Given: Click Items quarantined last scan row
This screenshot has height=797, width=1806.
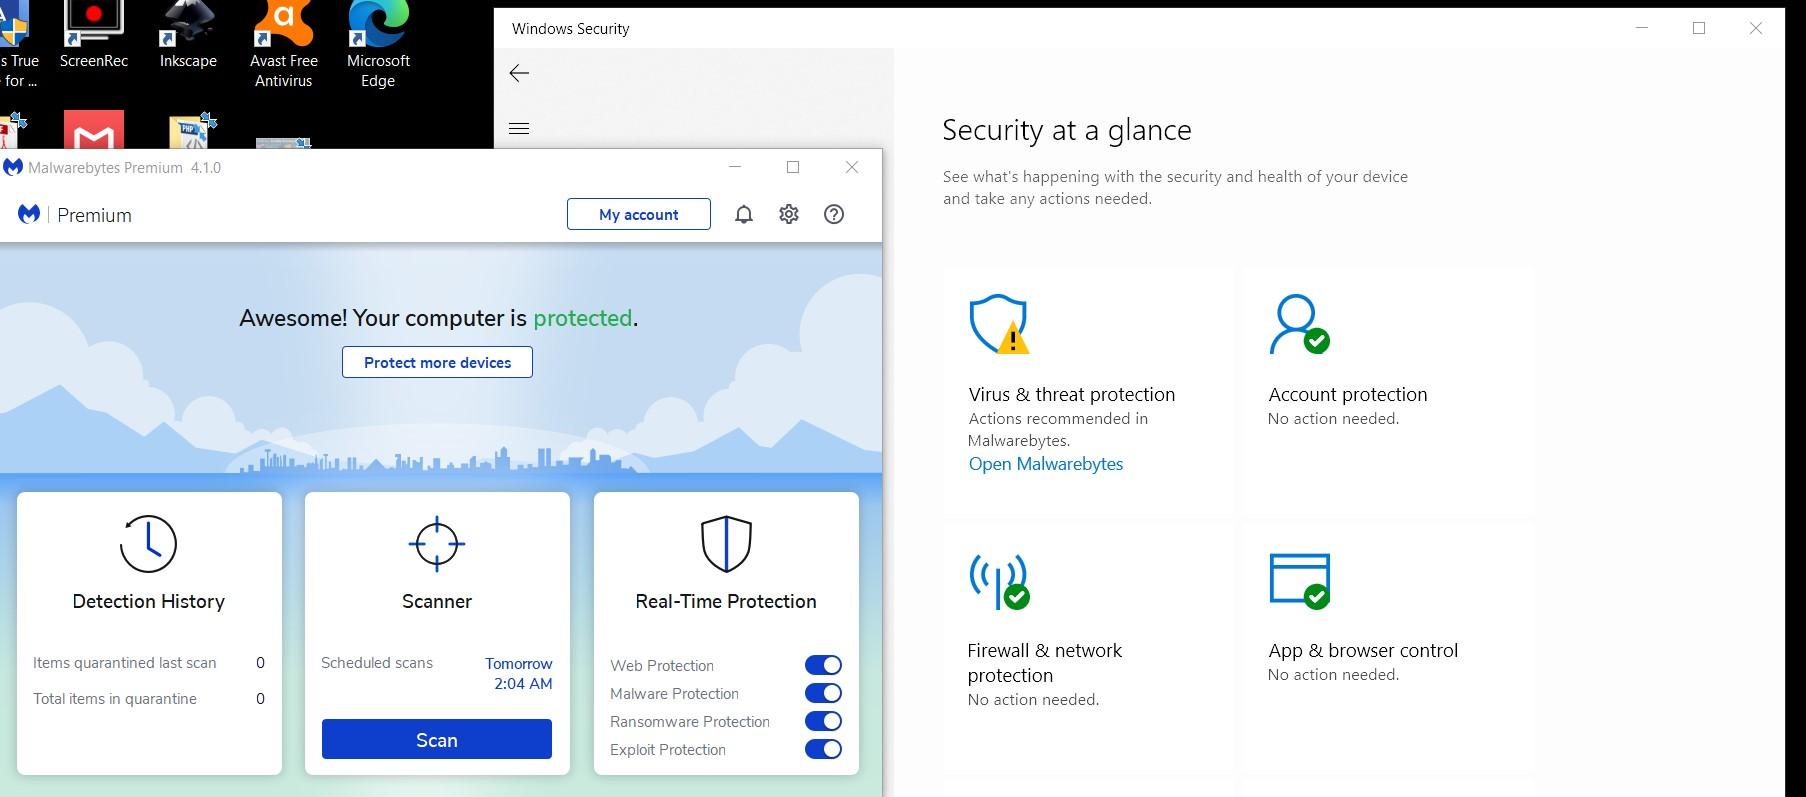Looking at the screenshot, I should tap(149, 663).
